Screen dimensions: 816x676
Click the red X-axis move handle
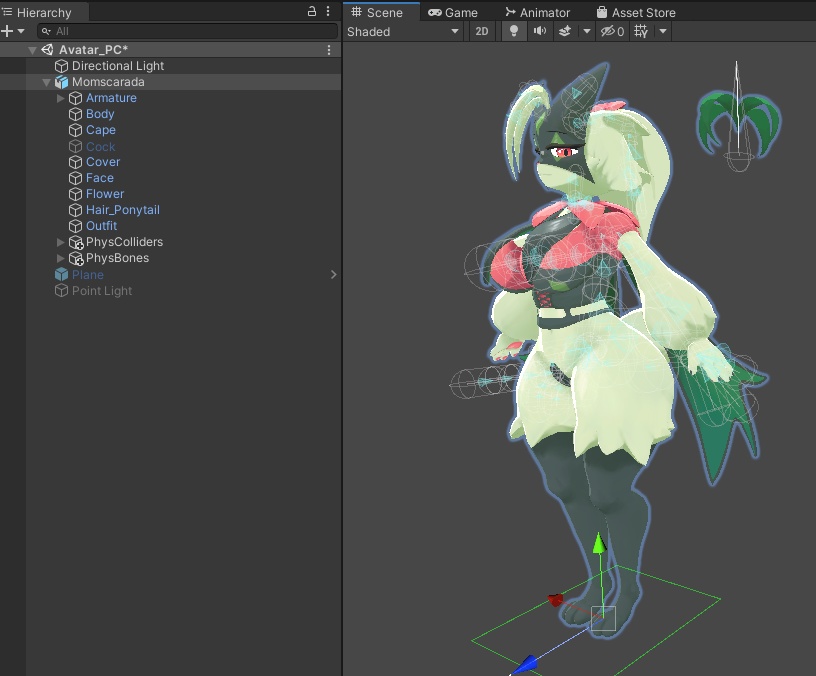[555, 600]
